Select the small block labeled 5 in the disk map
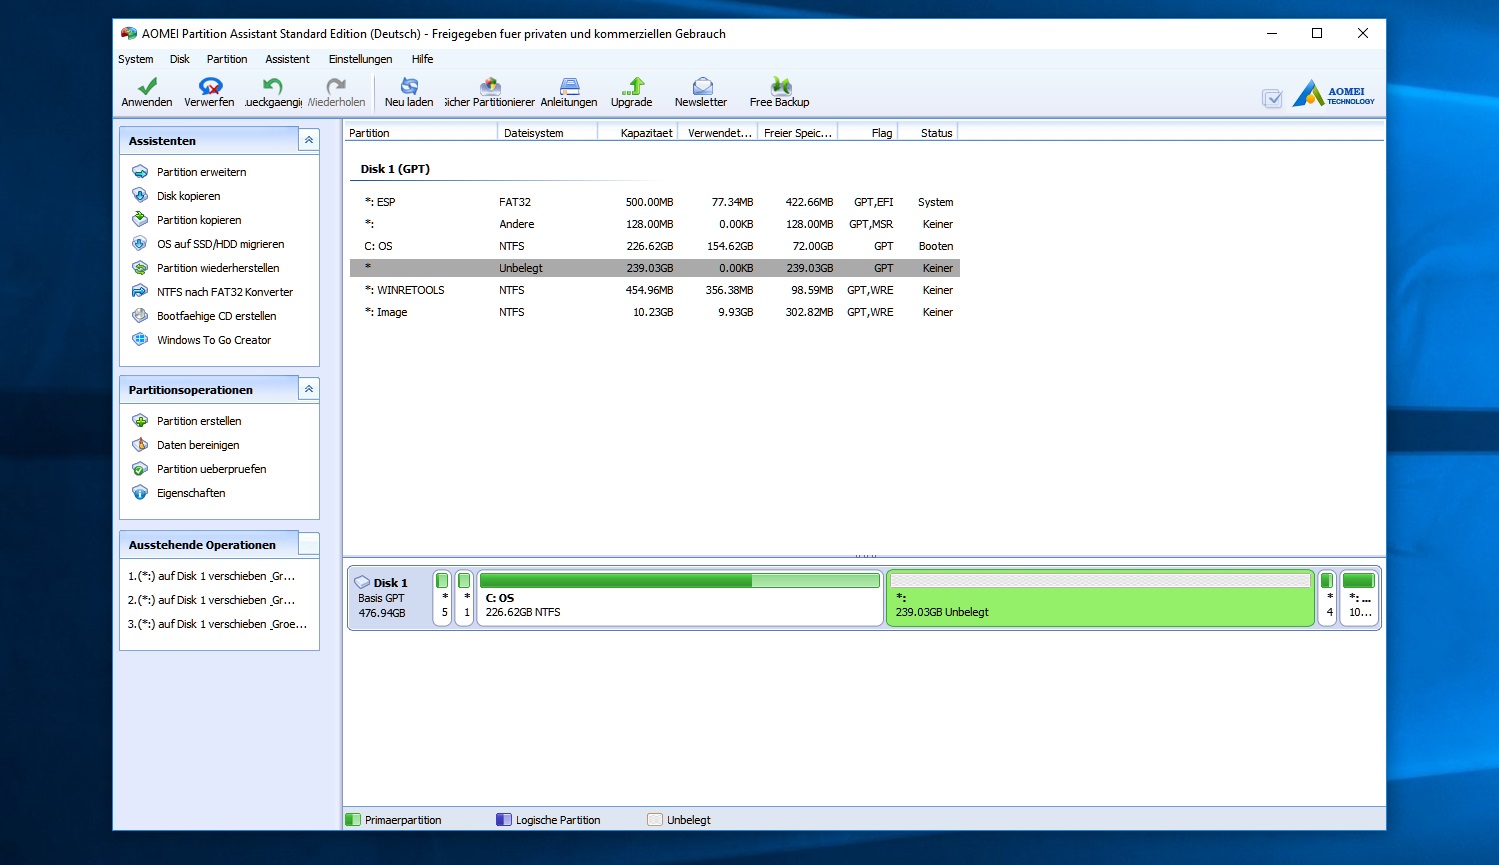 click(x=442, y=598)
